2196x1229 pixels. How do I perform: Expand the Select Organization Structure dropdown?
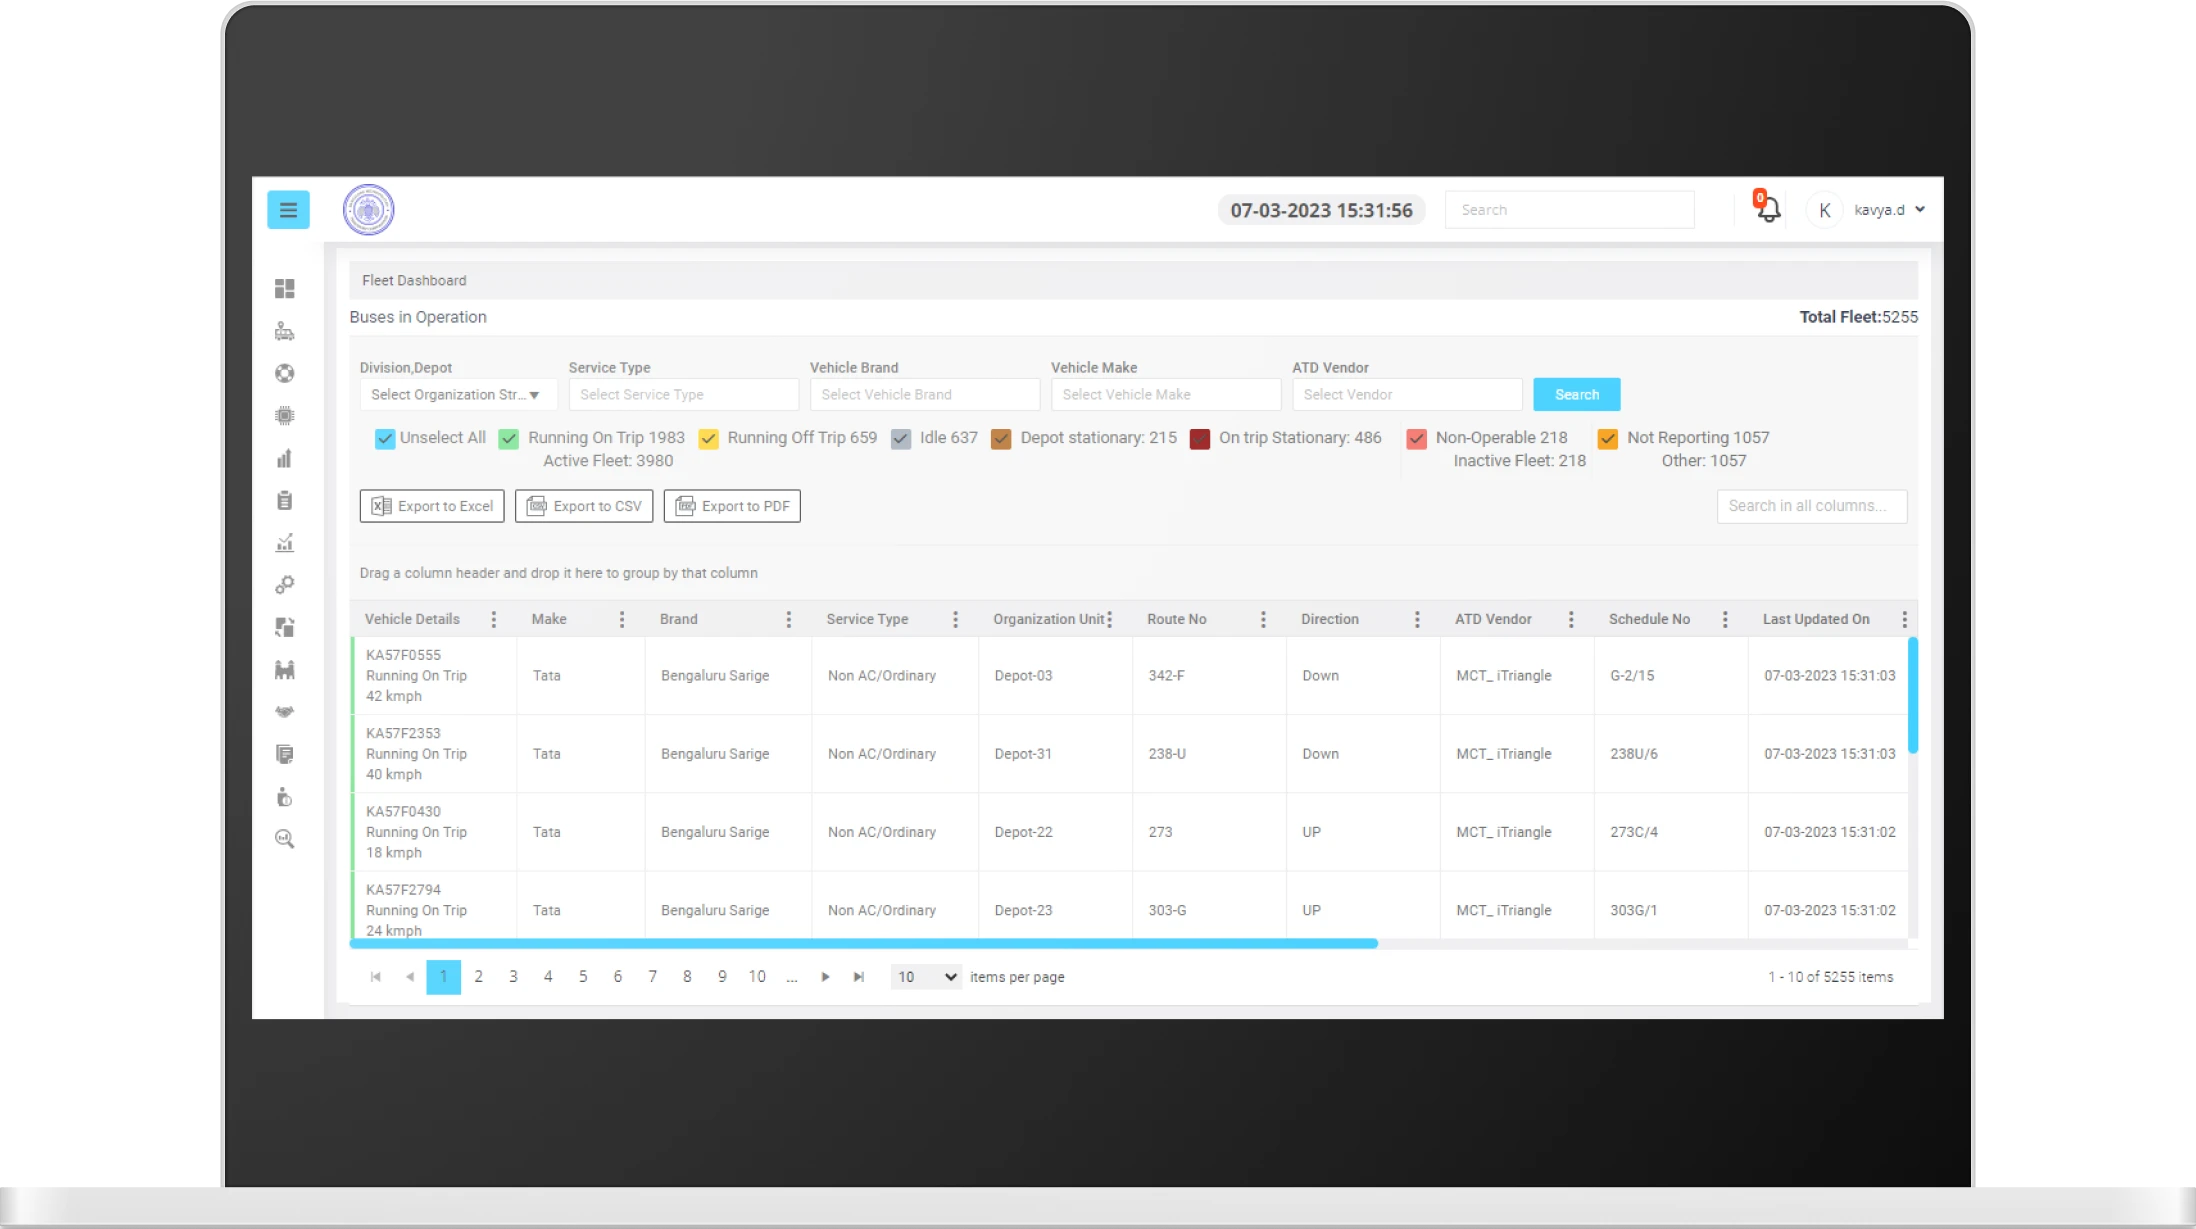457,395
